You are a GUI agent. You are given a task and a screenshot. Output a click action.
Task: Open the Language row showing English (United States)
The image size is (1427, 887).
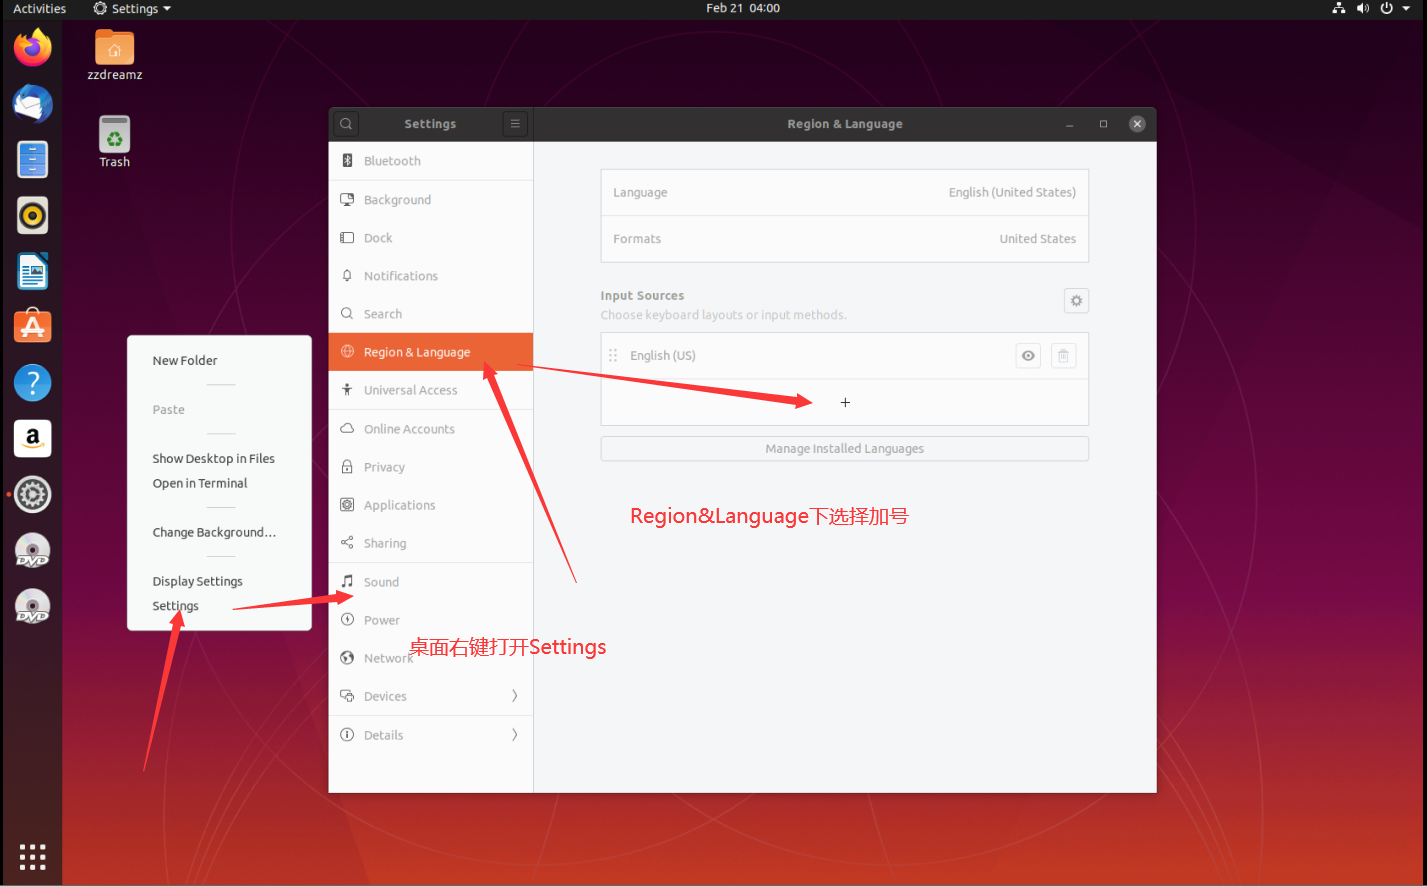click(x=845, y=192)
